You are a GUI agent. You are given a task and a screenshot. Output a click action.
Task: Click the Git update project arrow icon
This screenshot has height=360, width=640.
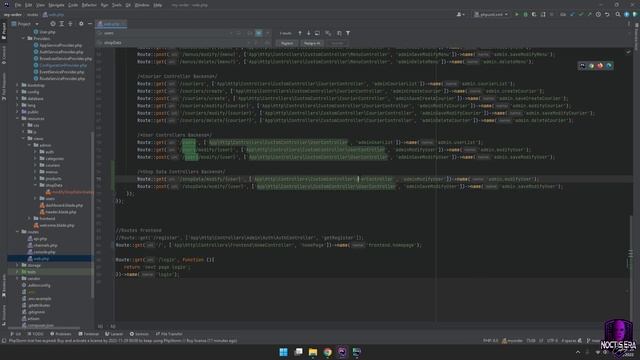pyautogui.click(x=572, y=14)
